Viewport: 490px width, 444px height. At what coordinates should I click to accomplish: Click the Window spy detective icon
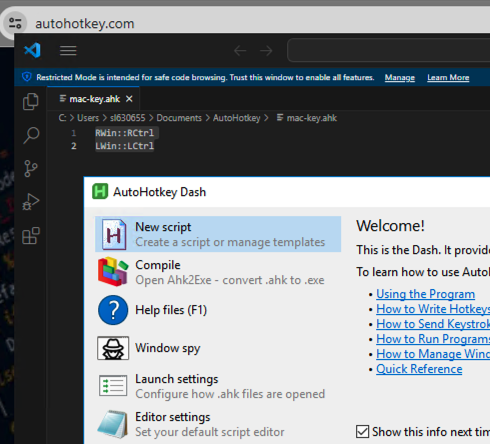(x=113, y=348)
